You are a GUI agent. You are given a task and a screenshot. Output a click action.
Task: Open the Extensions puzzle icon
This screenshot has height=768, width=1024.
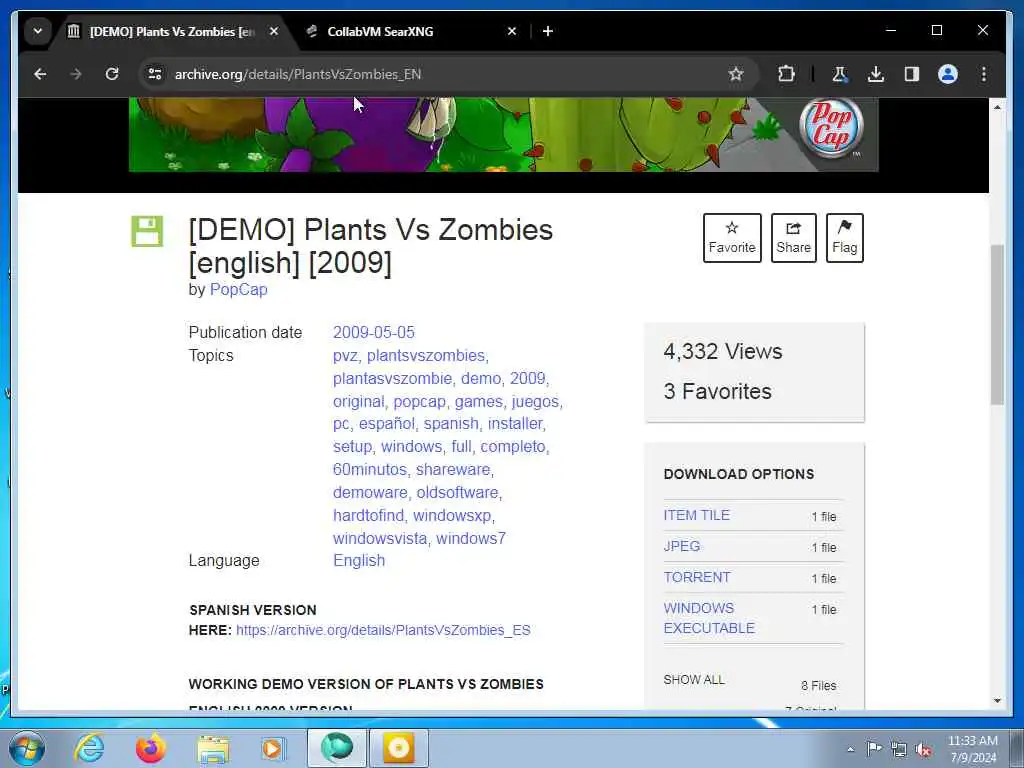(x=786, y=74)
